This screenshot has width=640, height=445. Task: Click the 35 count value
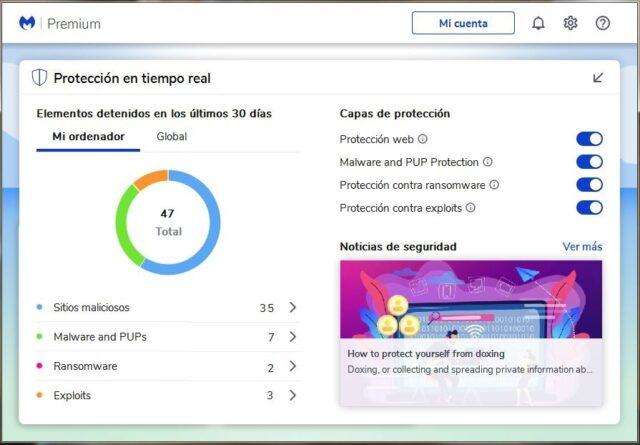(267, 308)
